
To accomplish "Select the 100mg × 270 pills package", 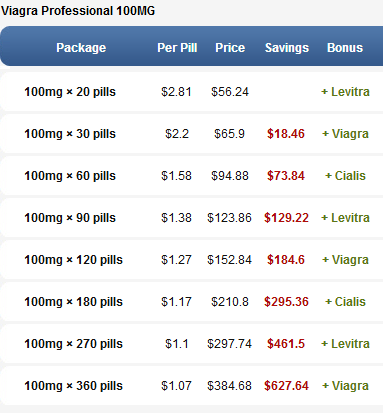I will [x=192, y=344].
